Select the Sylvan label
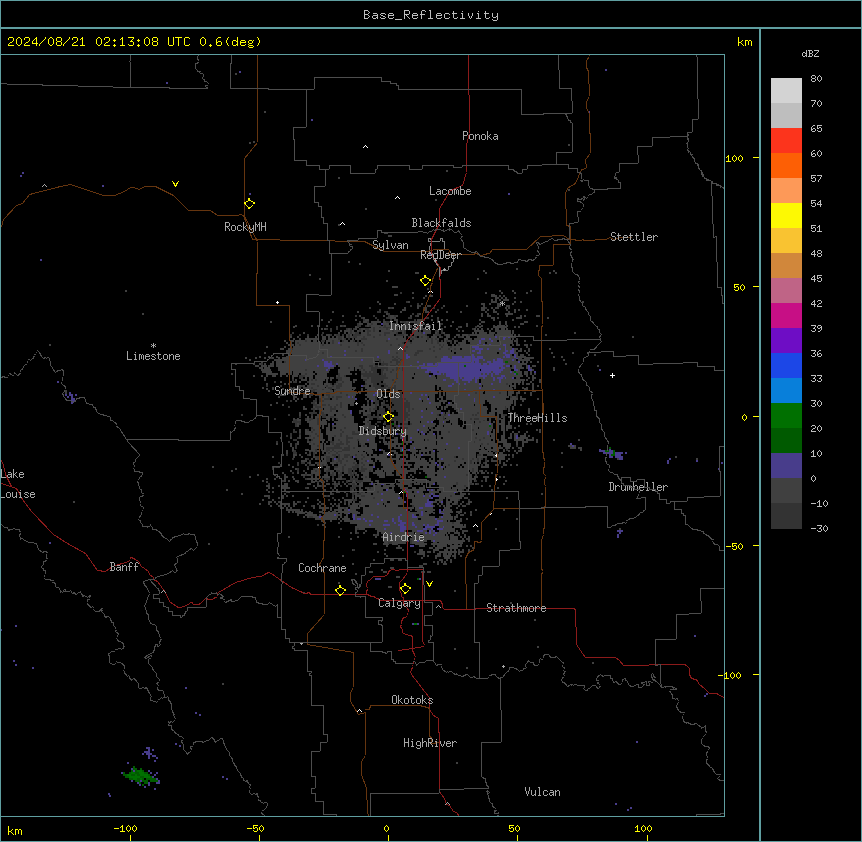Screen dimensions: 862x842 pyautogui.click(x=390, y=245)
